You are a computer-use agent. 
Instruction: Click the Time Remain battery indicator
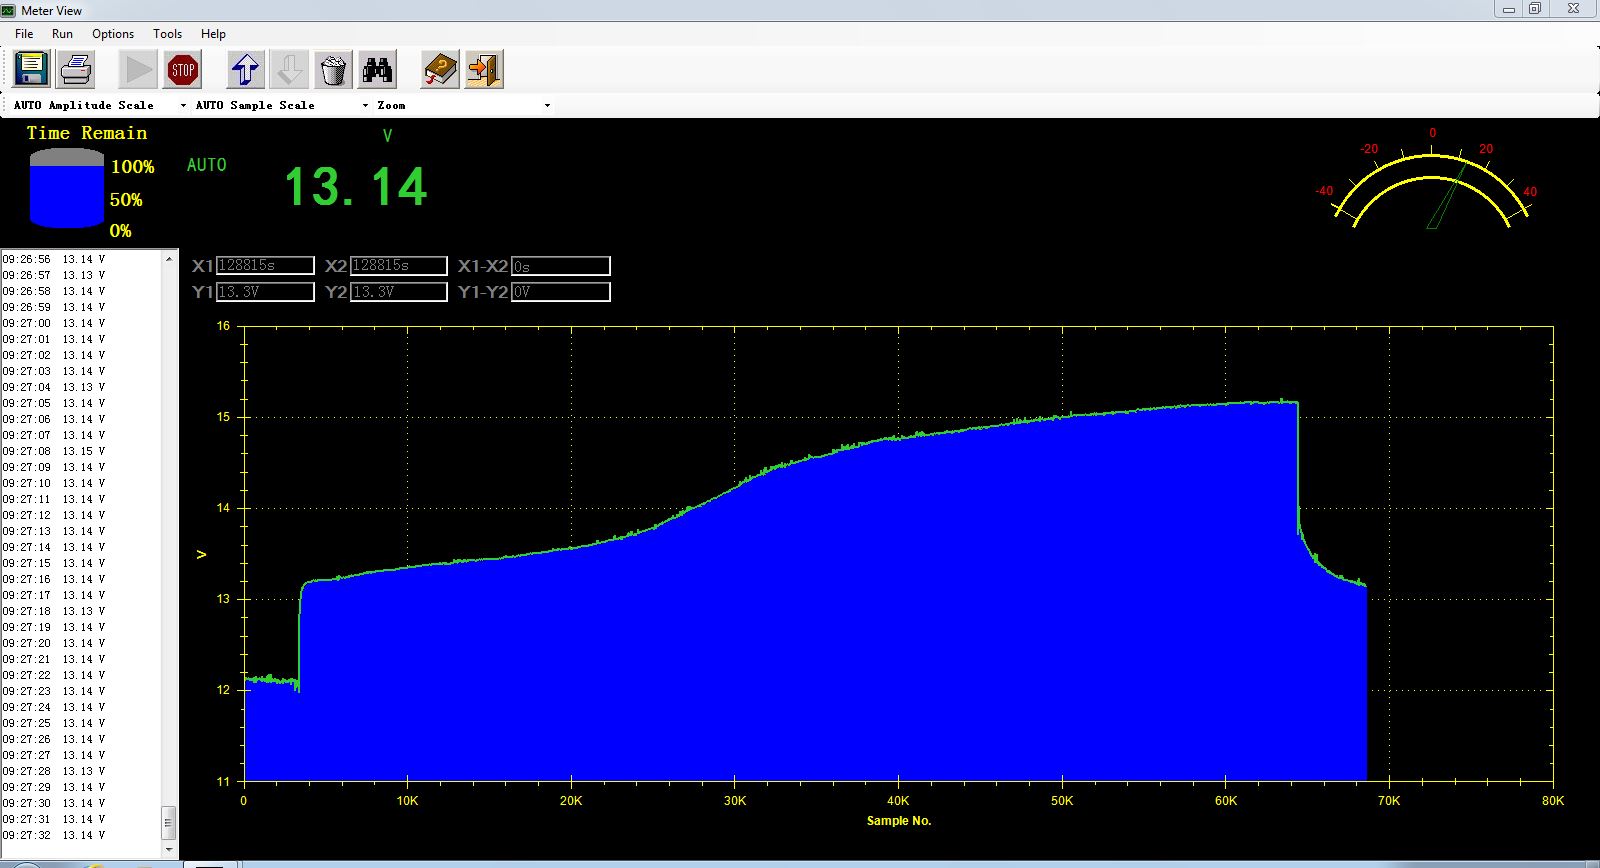67,188
